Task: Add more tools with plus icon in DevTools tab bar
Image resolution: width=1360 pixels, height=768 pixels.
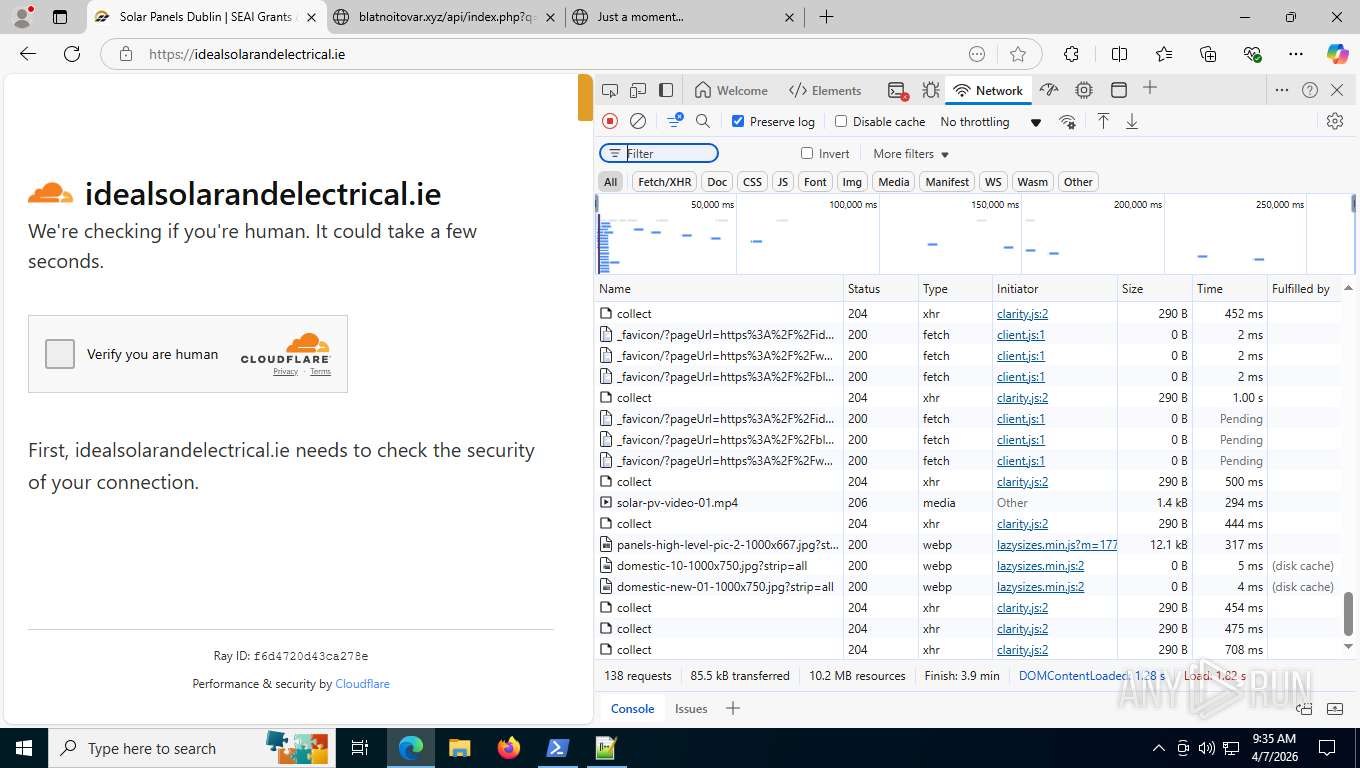Action: [x=1150, y=88]
